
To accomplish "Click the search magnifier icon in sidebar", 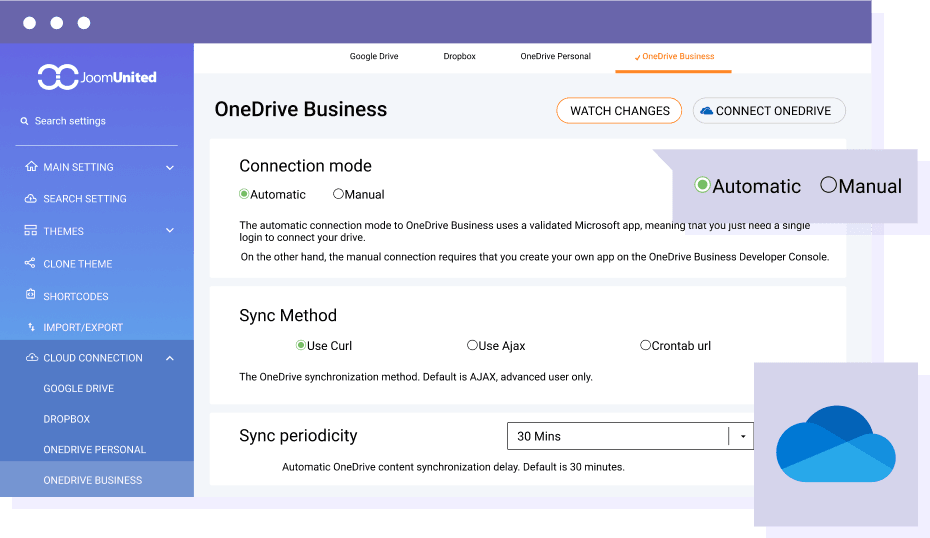I will coord(25,121).
